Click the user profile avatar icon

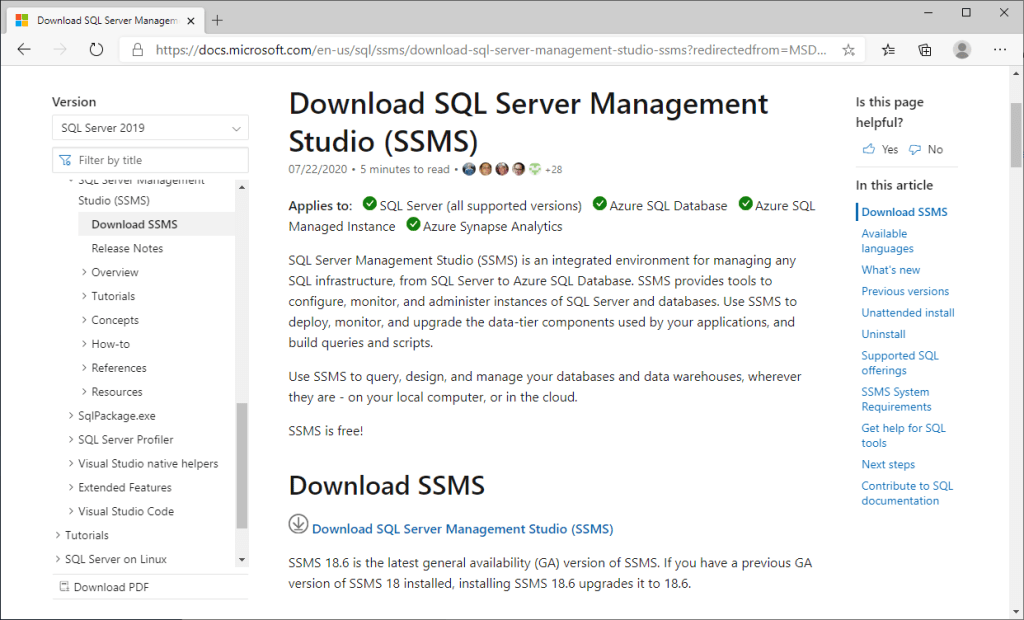962,49
